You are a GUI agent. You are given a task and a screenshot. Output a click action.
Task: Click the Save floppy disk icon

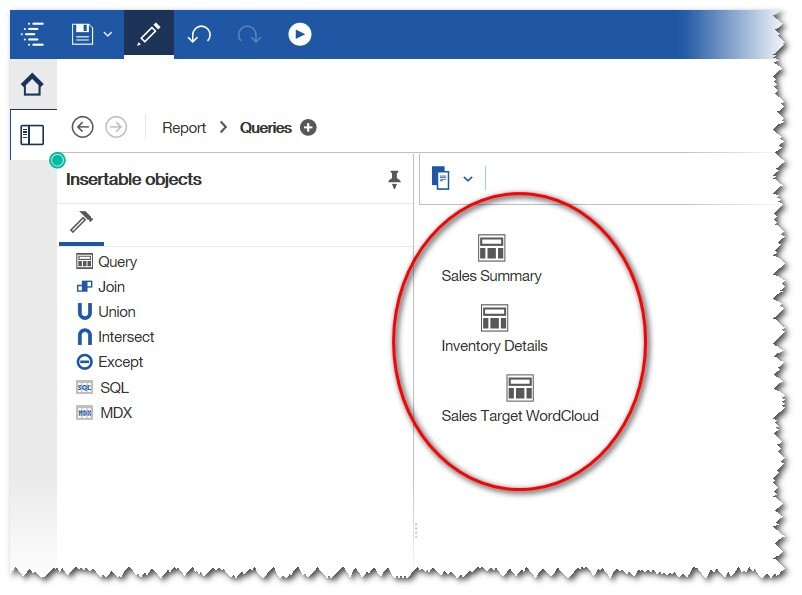coord(82,34)
